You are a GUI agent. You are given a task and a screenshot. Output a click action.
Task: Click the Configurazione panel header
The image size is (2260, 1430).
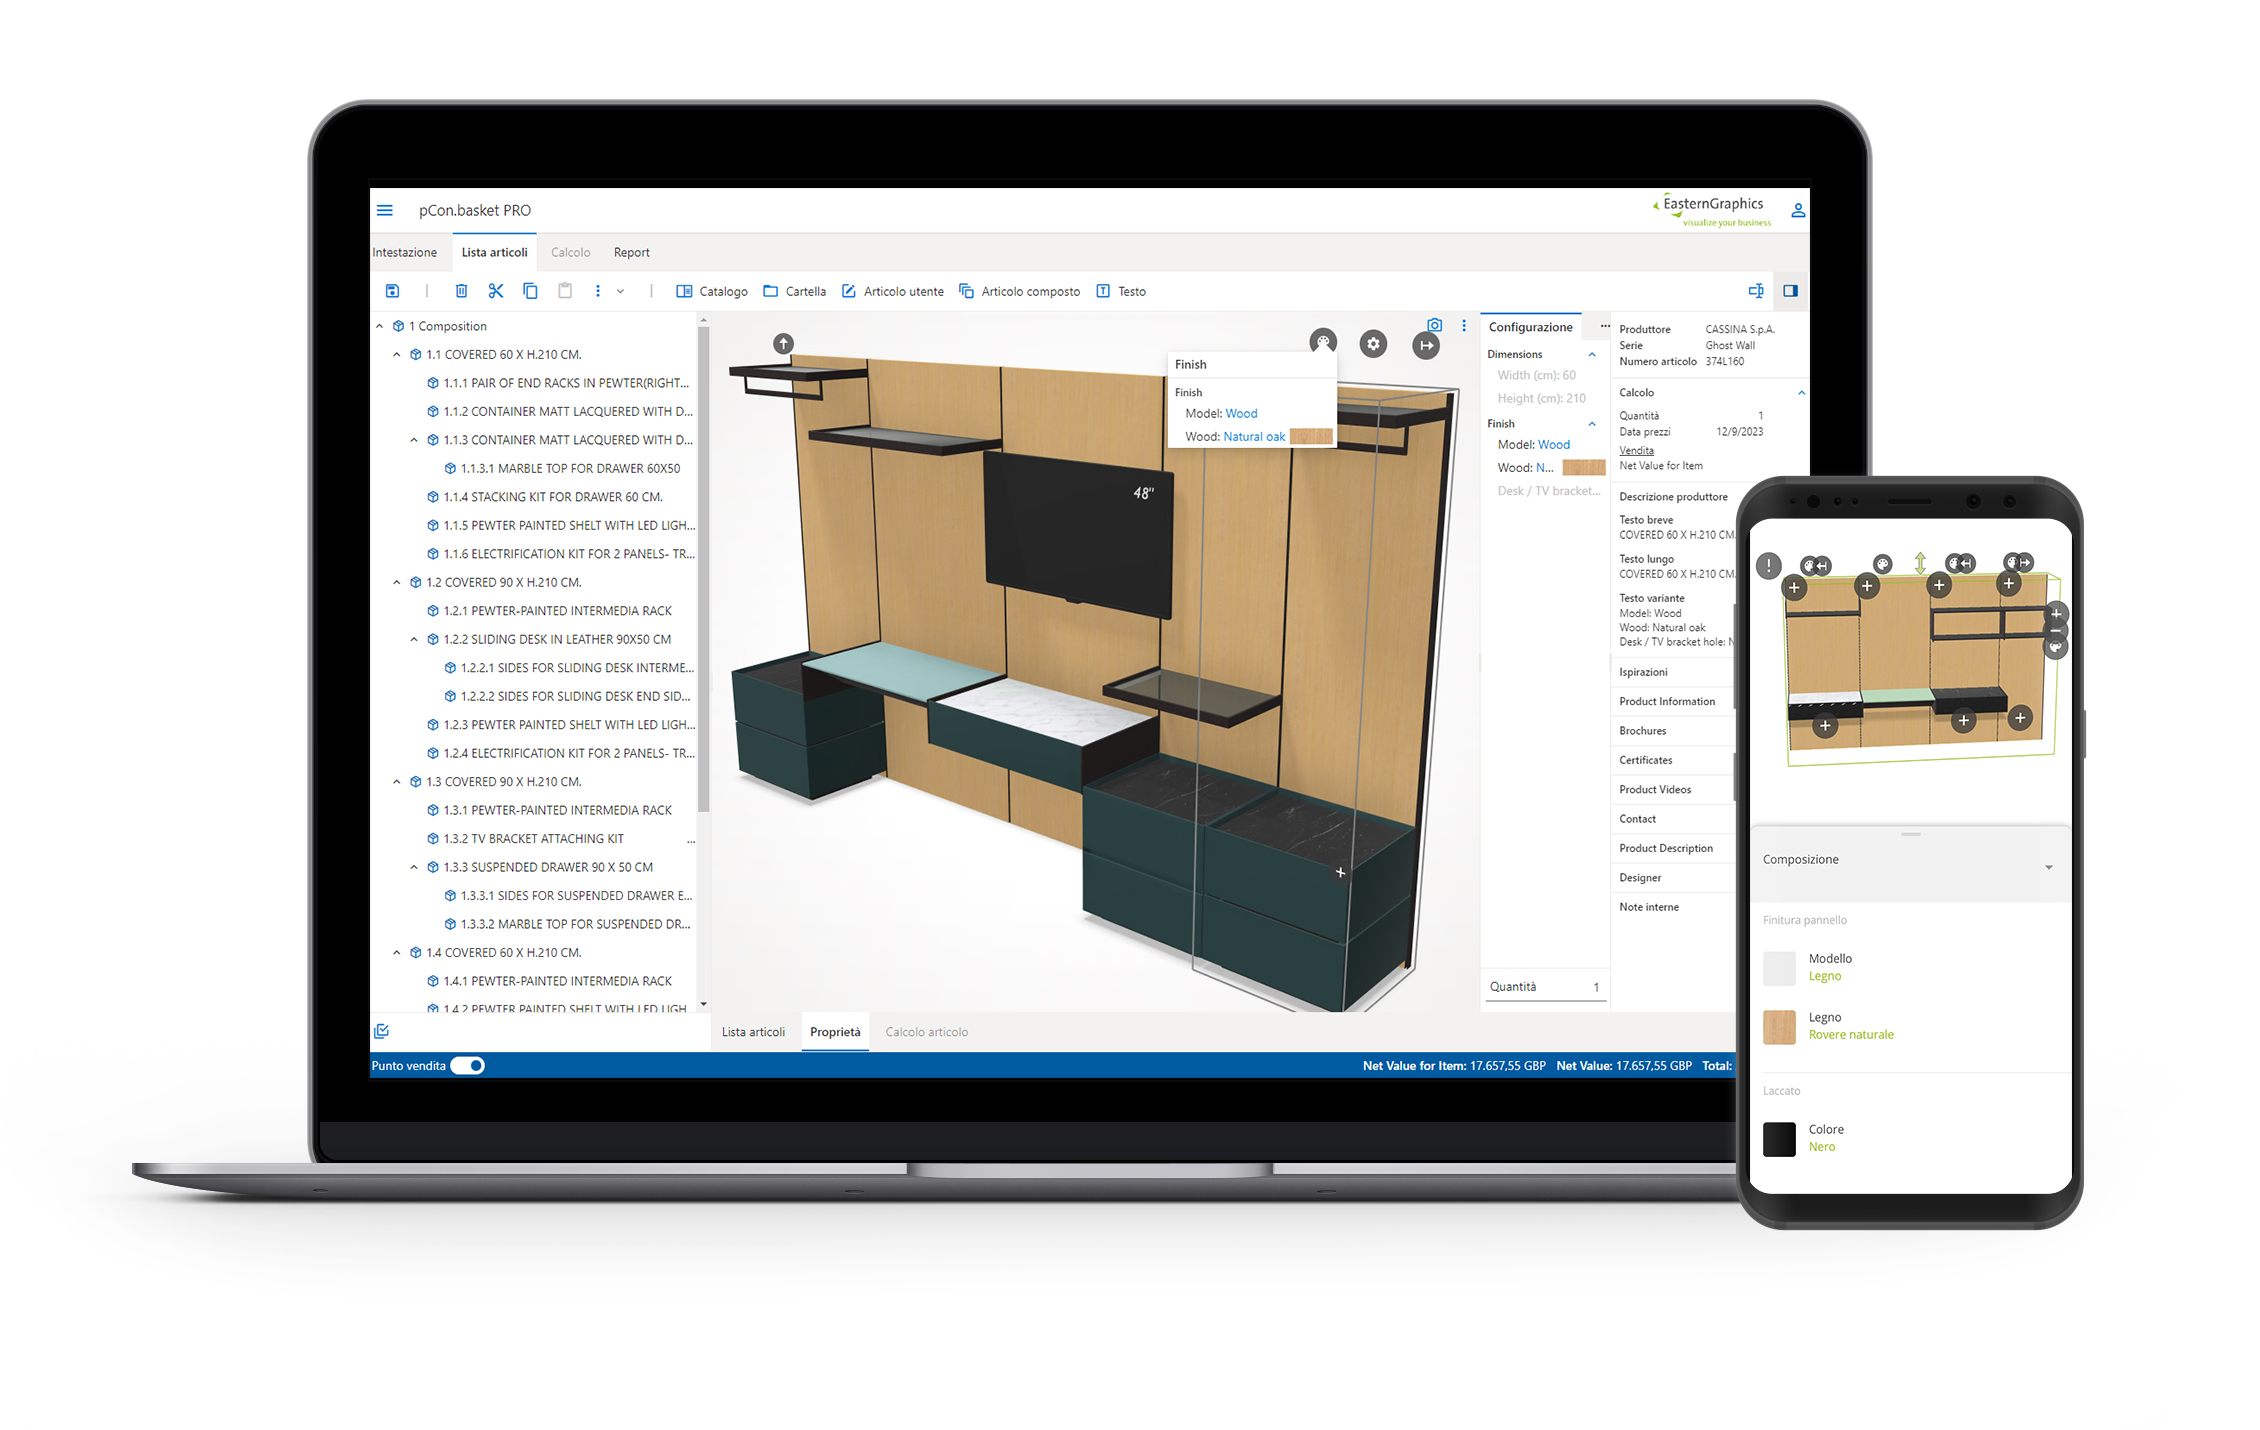click(x=1530, y=327)
